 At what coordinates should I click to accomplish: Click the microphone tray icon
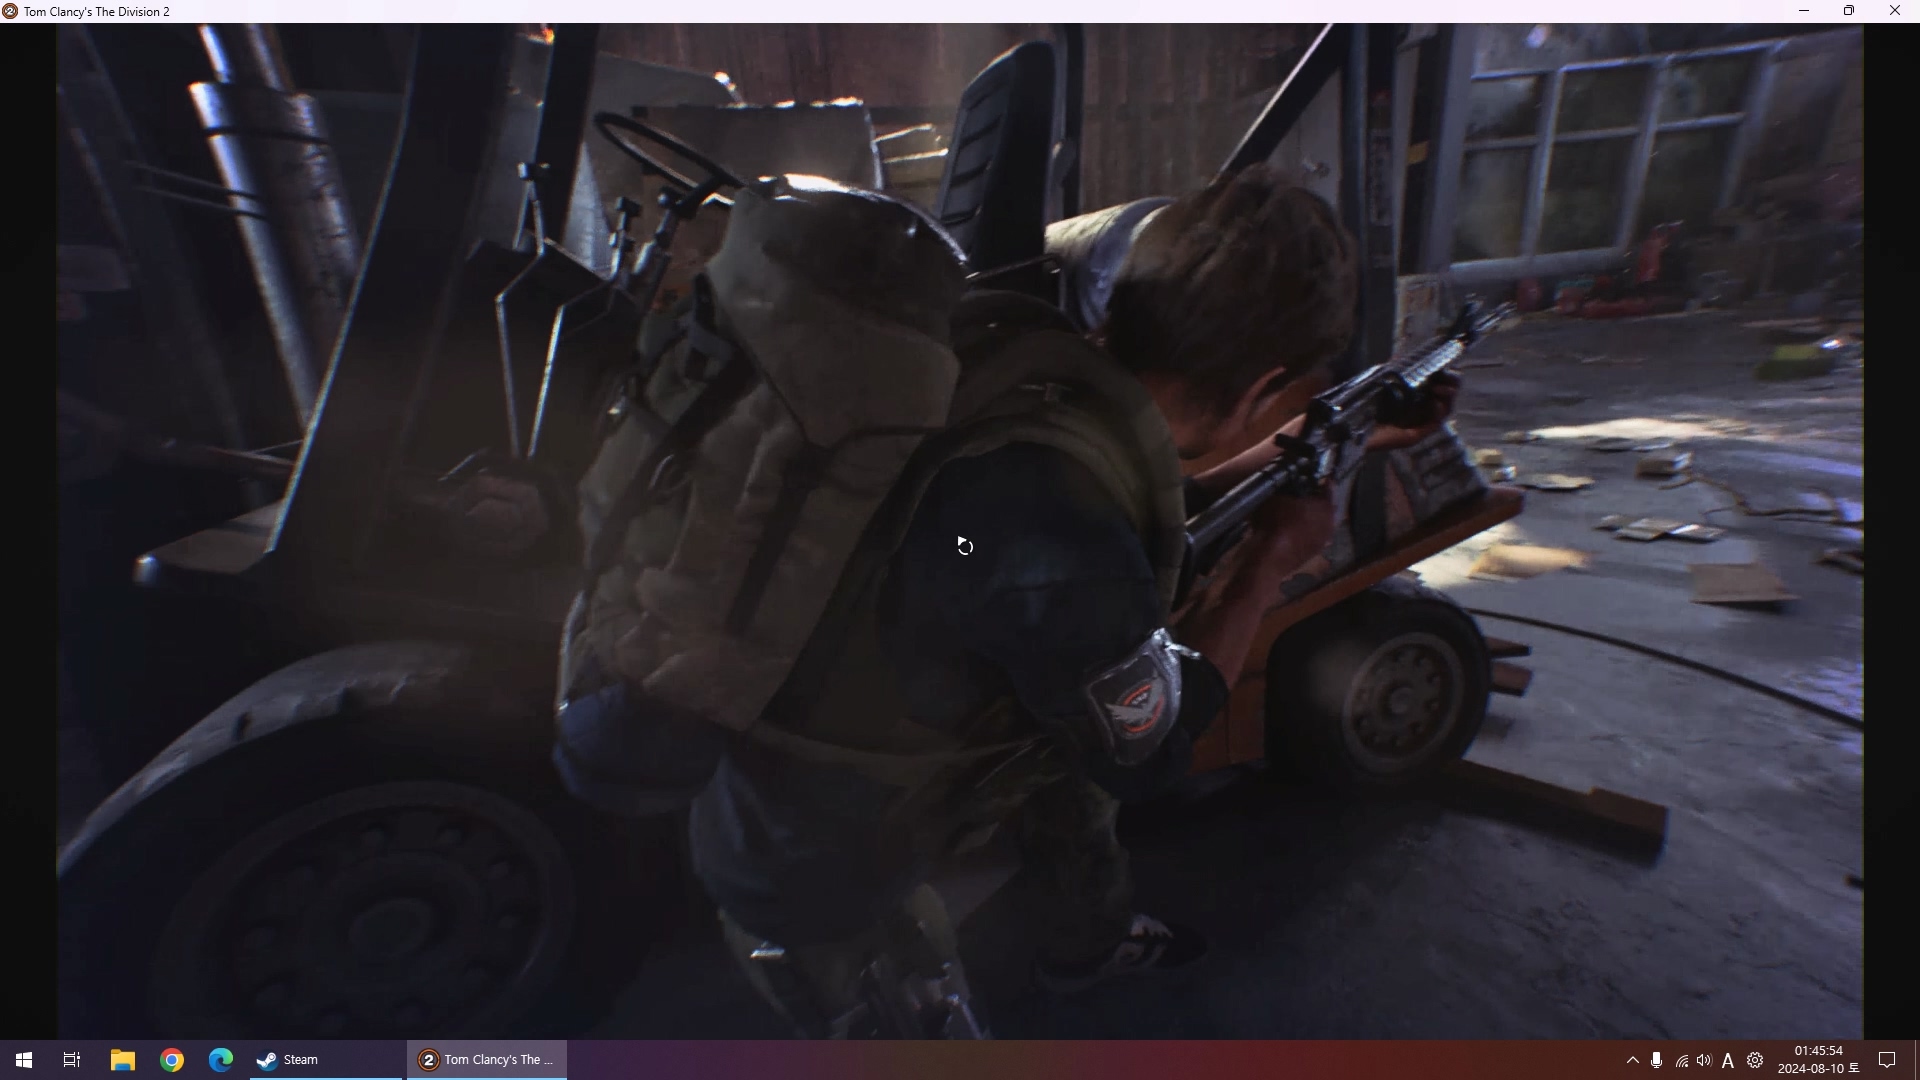point(1657,1060)
